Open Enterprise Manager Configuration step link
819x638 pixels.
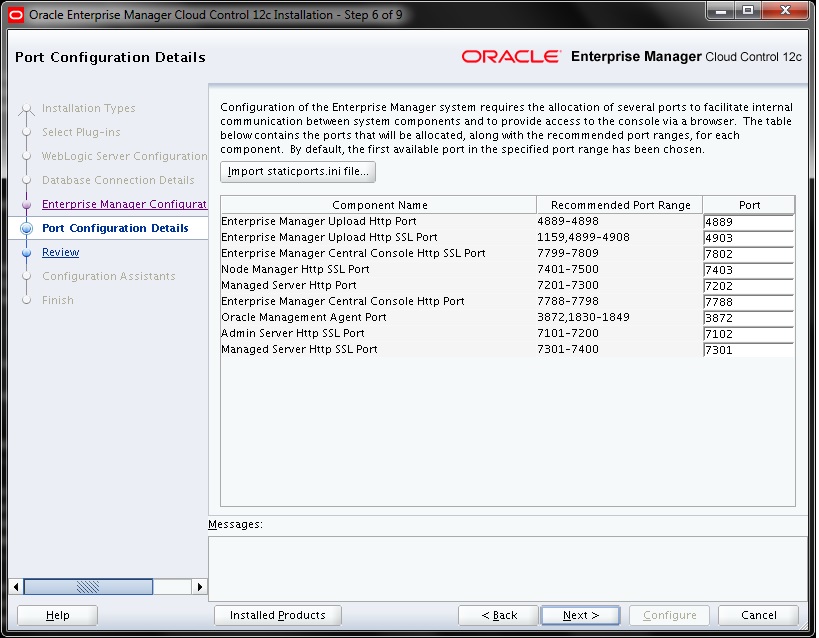(124, 204)
